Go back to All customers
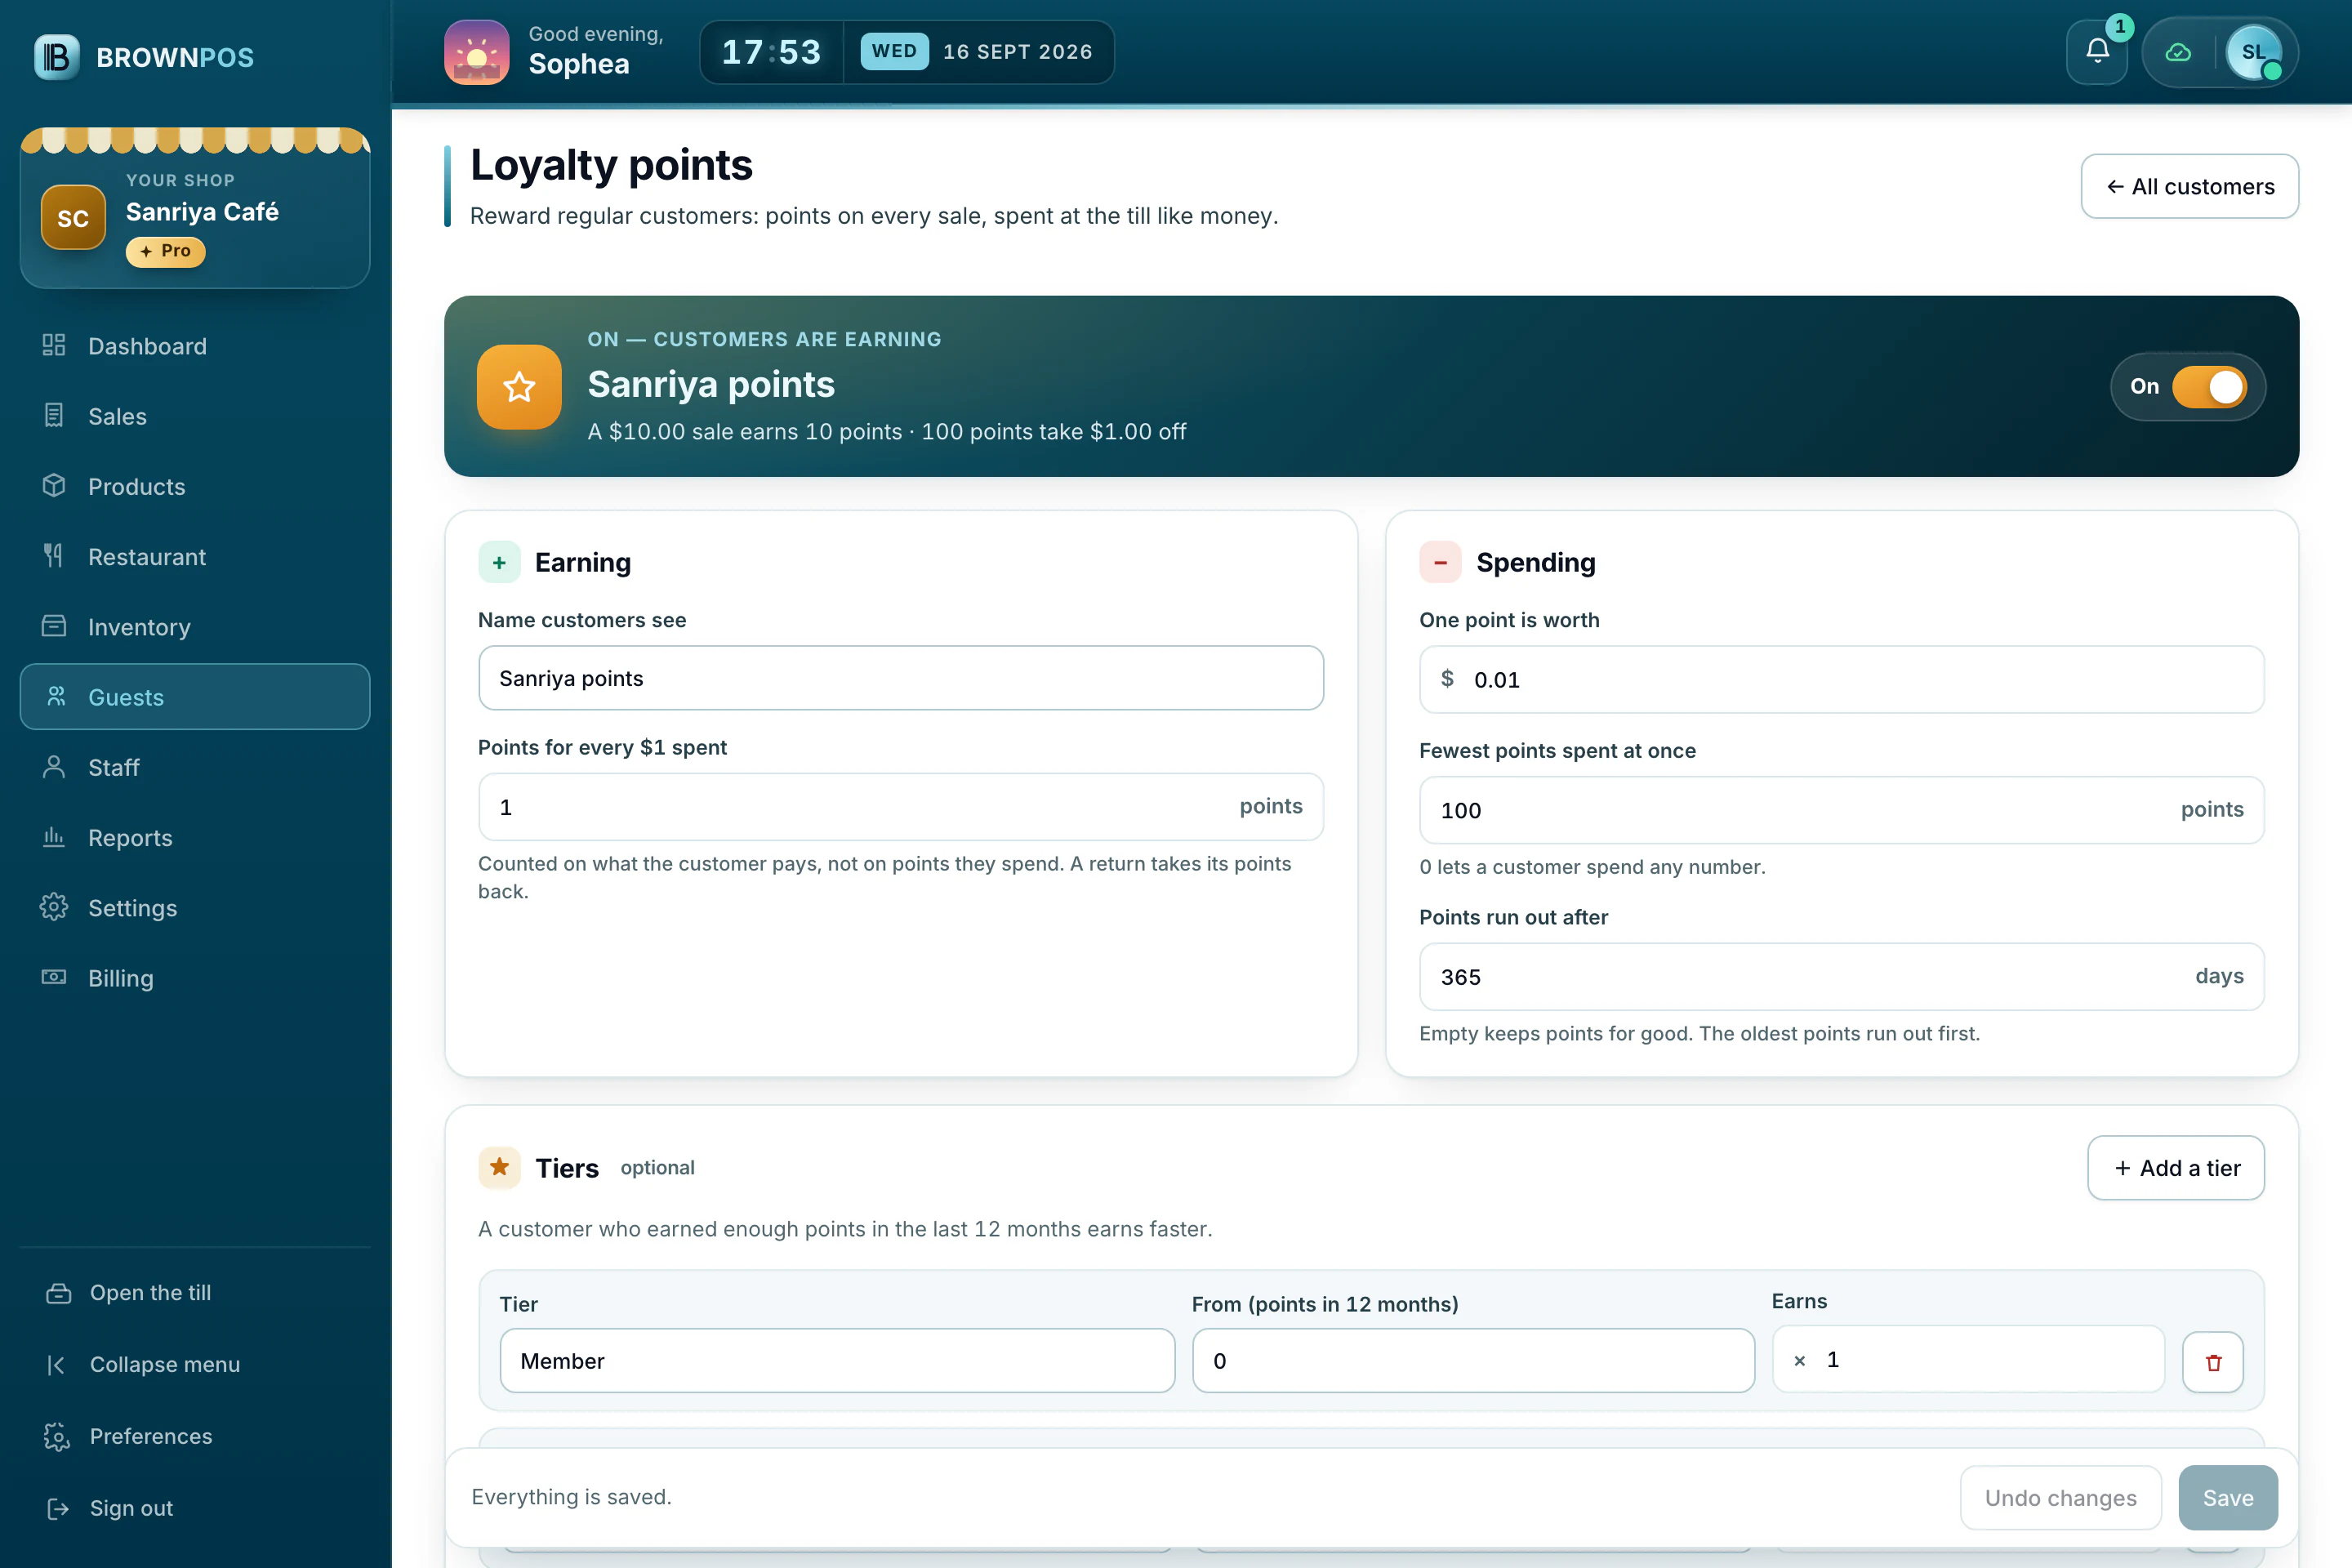2352x1568 pixels. click(2190, 186)
